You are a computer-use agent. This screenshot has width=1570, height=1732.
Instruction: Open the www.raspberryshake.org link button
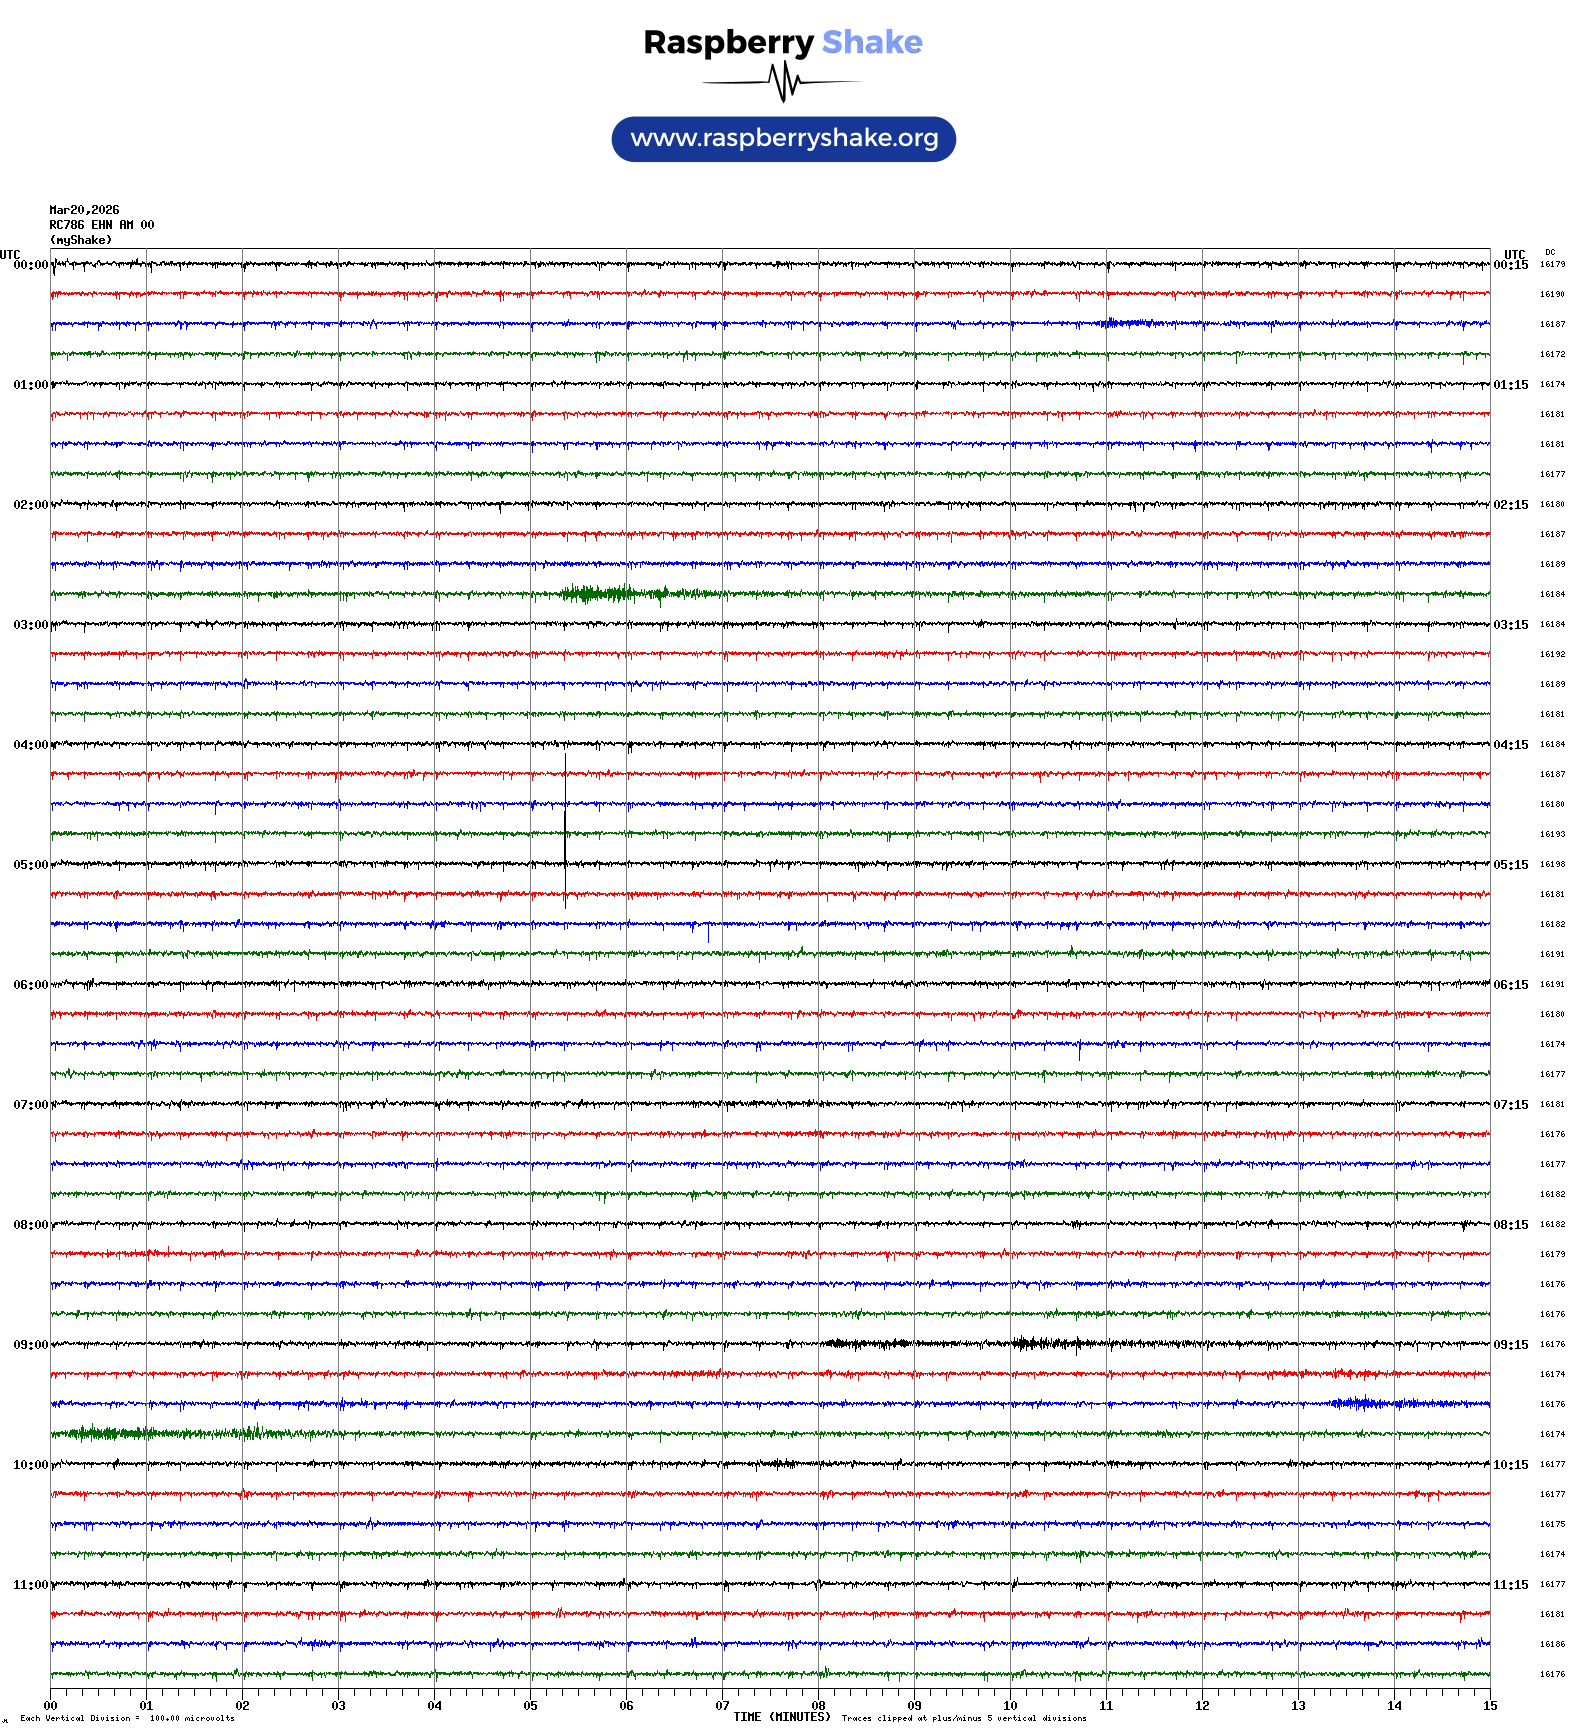[x=783, y=139]
